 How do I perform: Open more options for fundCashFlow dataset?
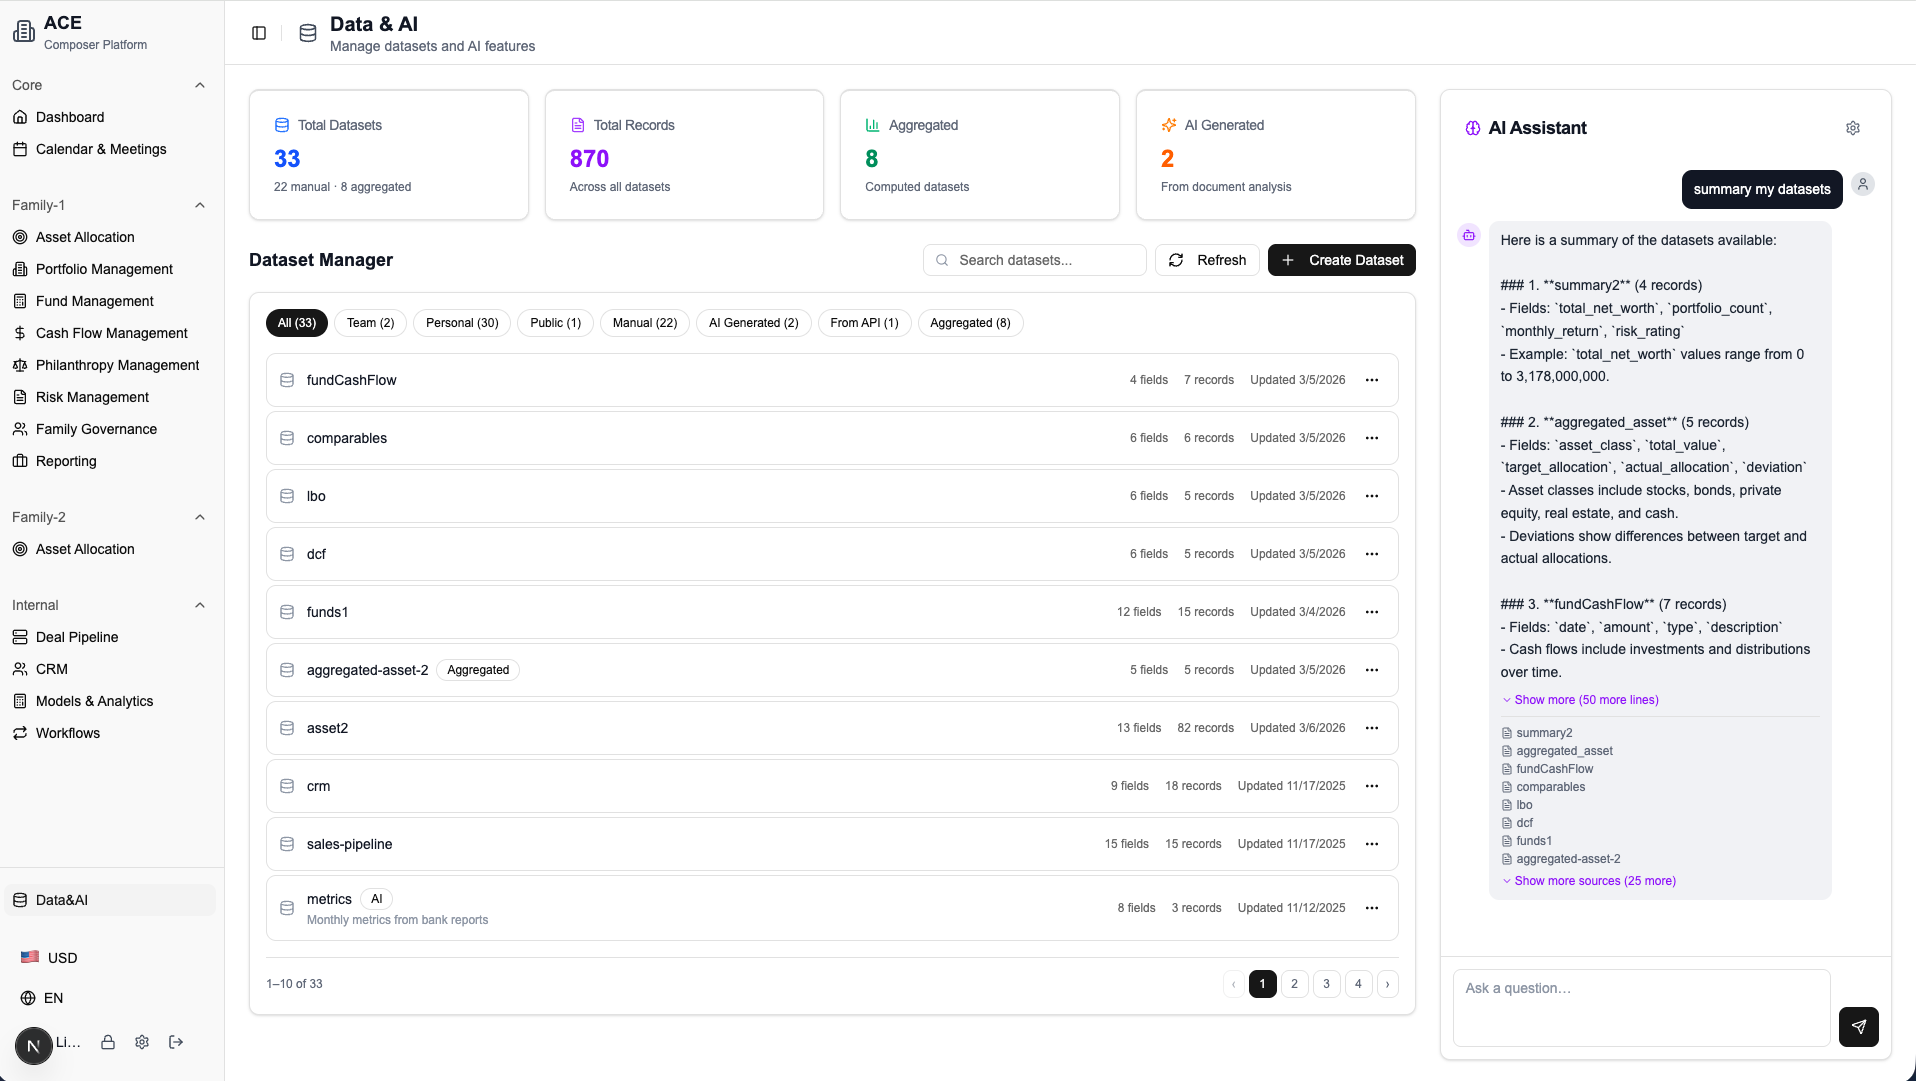coord(1371,380)
